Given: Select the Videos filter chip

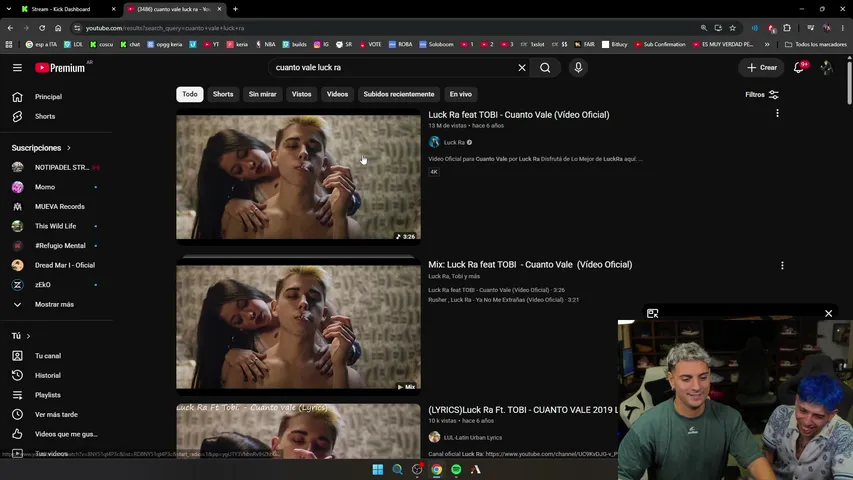Looking at the screenshot, I should click(x=337, y=94).
